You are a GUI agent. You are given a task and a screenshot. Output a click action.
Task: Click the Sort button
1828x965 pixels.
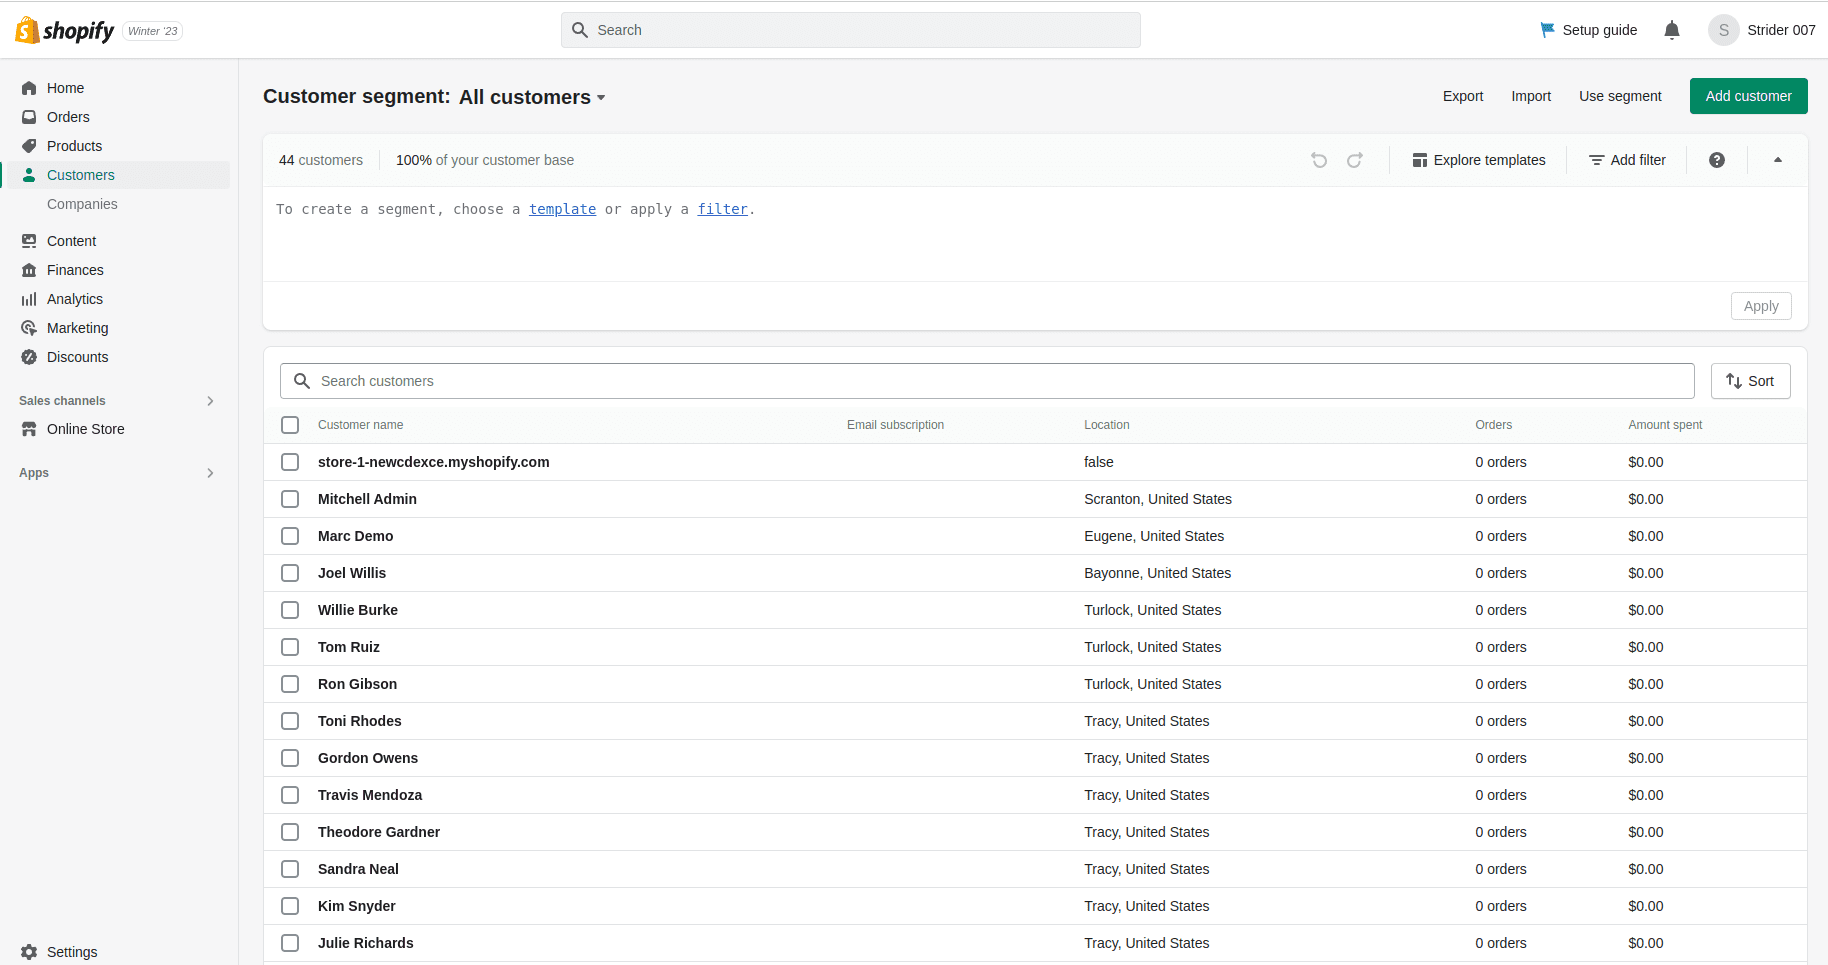(x=1751, y=381)
